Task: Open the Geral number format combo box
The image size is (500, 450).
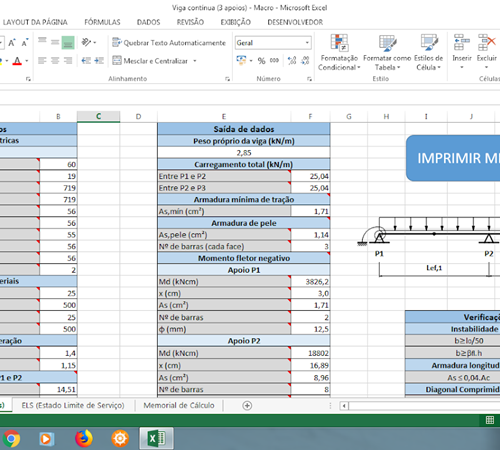Action: point(273,43)
